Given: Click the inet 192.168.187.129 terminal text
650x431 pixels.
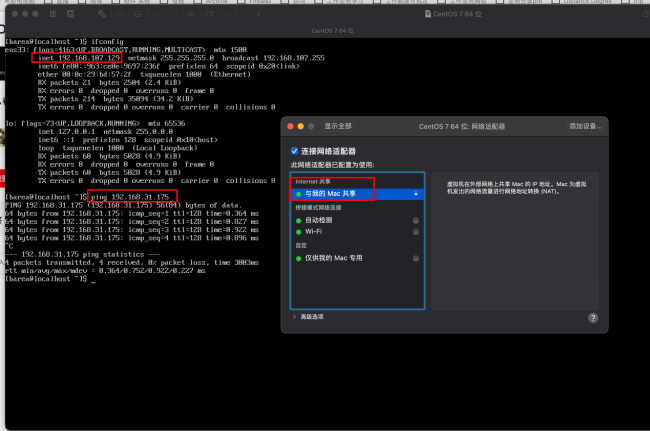Looking at the screenshot, I should coord(79,58).
